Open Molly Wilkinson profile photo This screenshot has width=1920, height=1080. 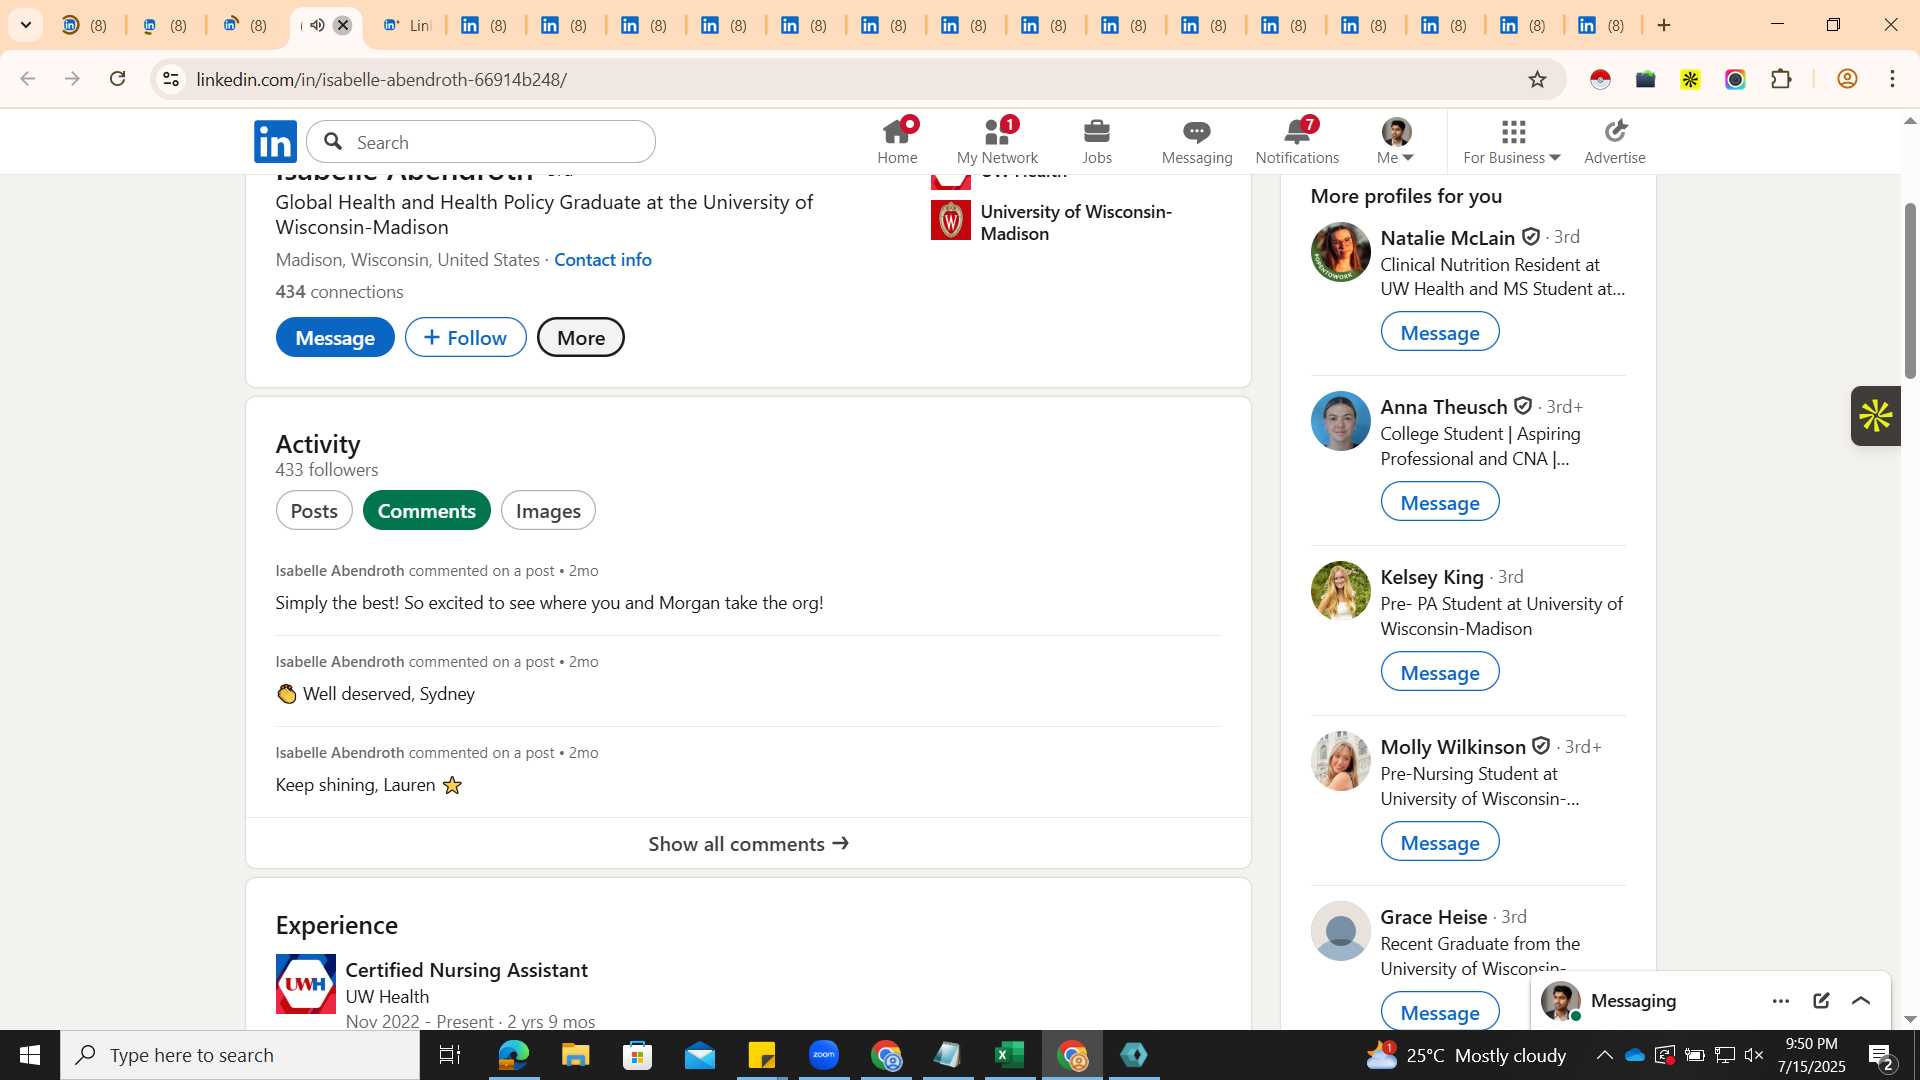click(x=1340, y=761)
